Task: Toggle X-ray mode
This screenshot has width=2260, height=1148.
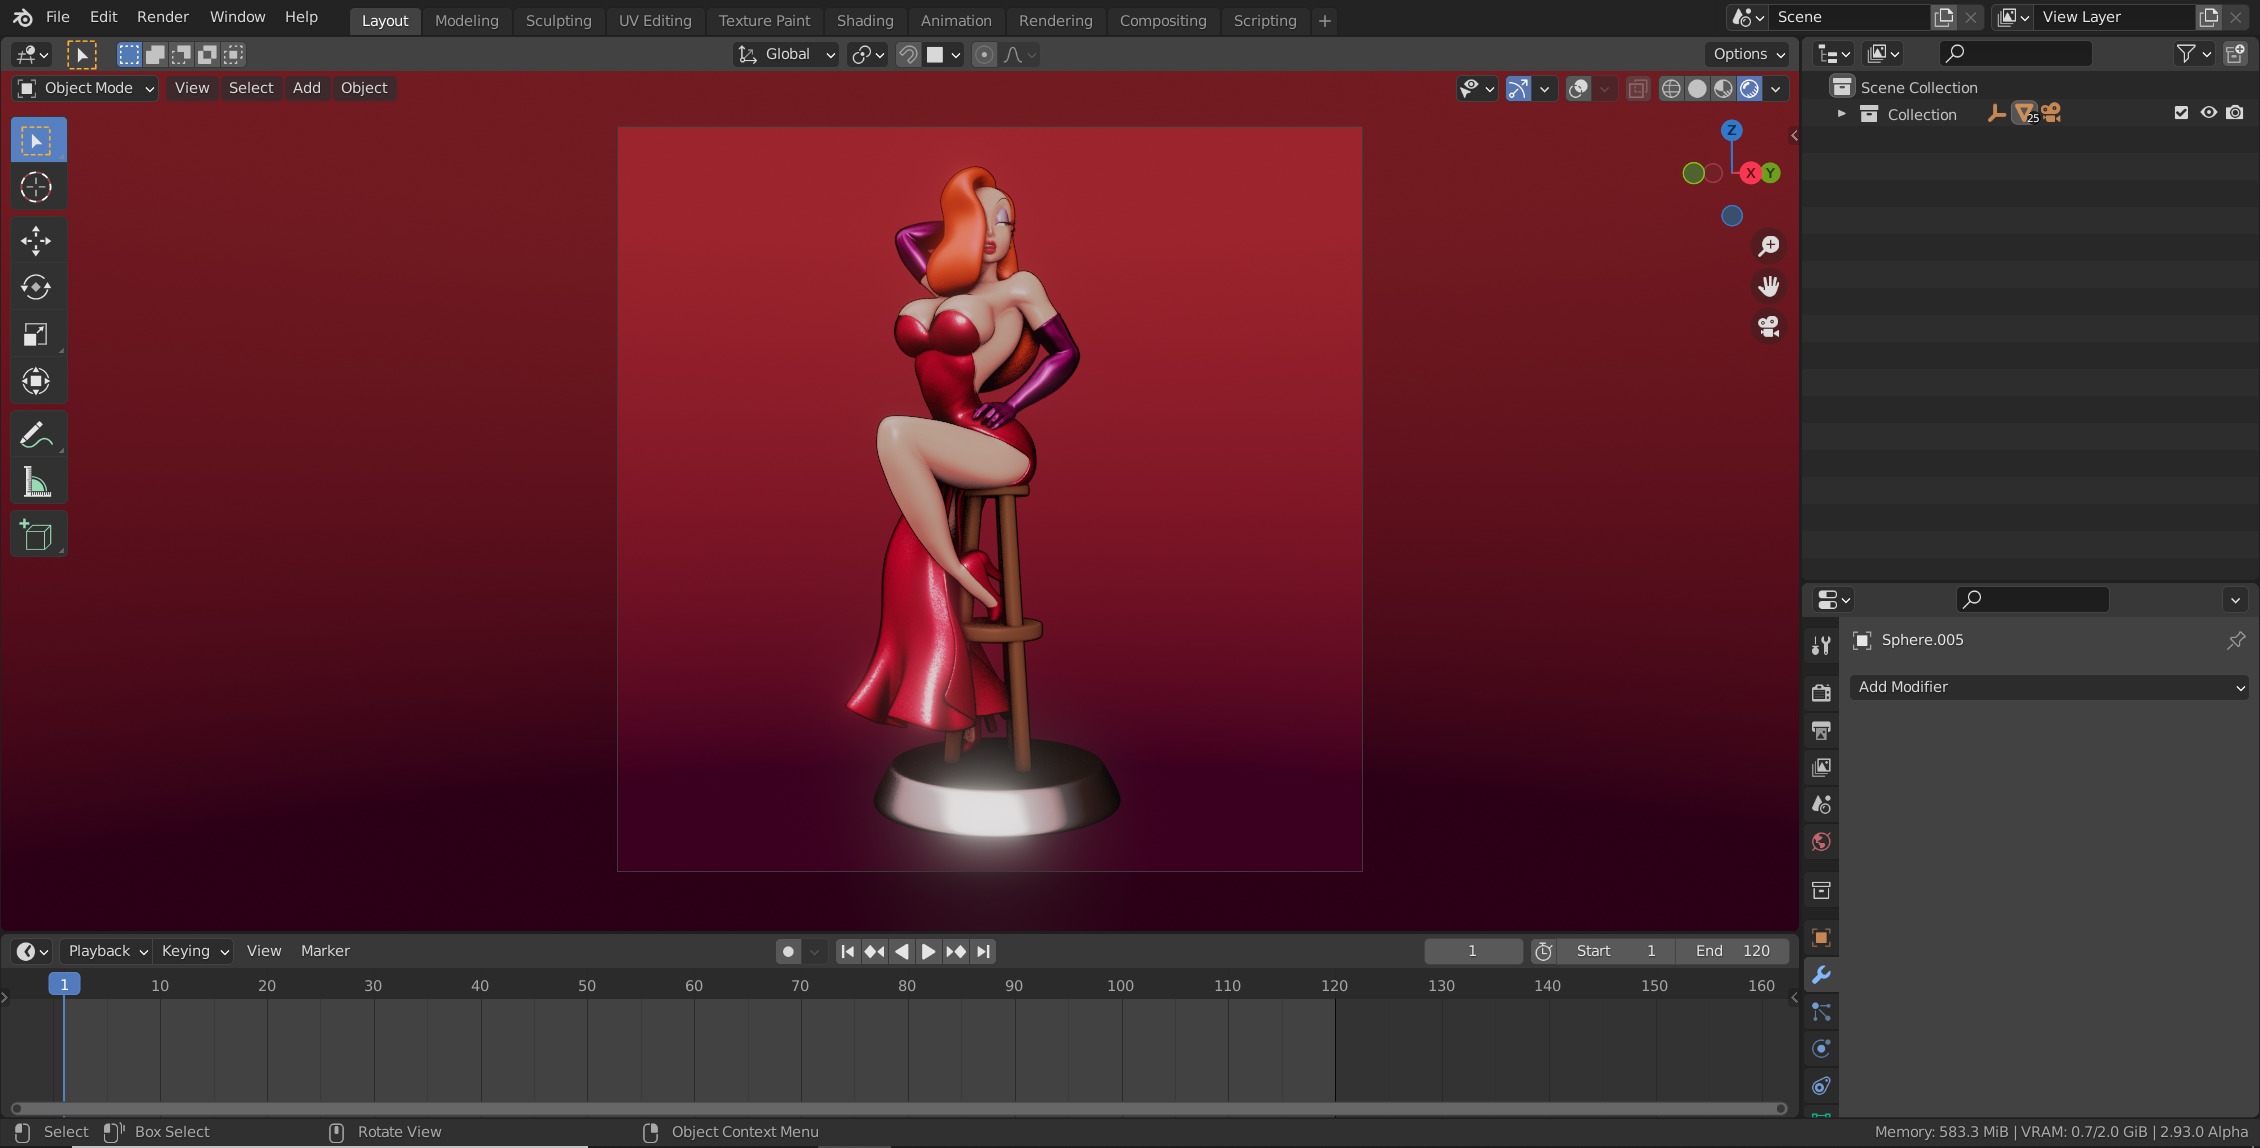Action: (1638, 88)
